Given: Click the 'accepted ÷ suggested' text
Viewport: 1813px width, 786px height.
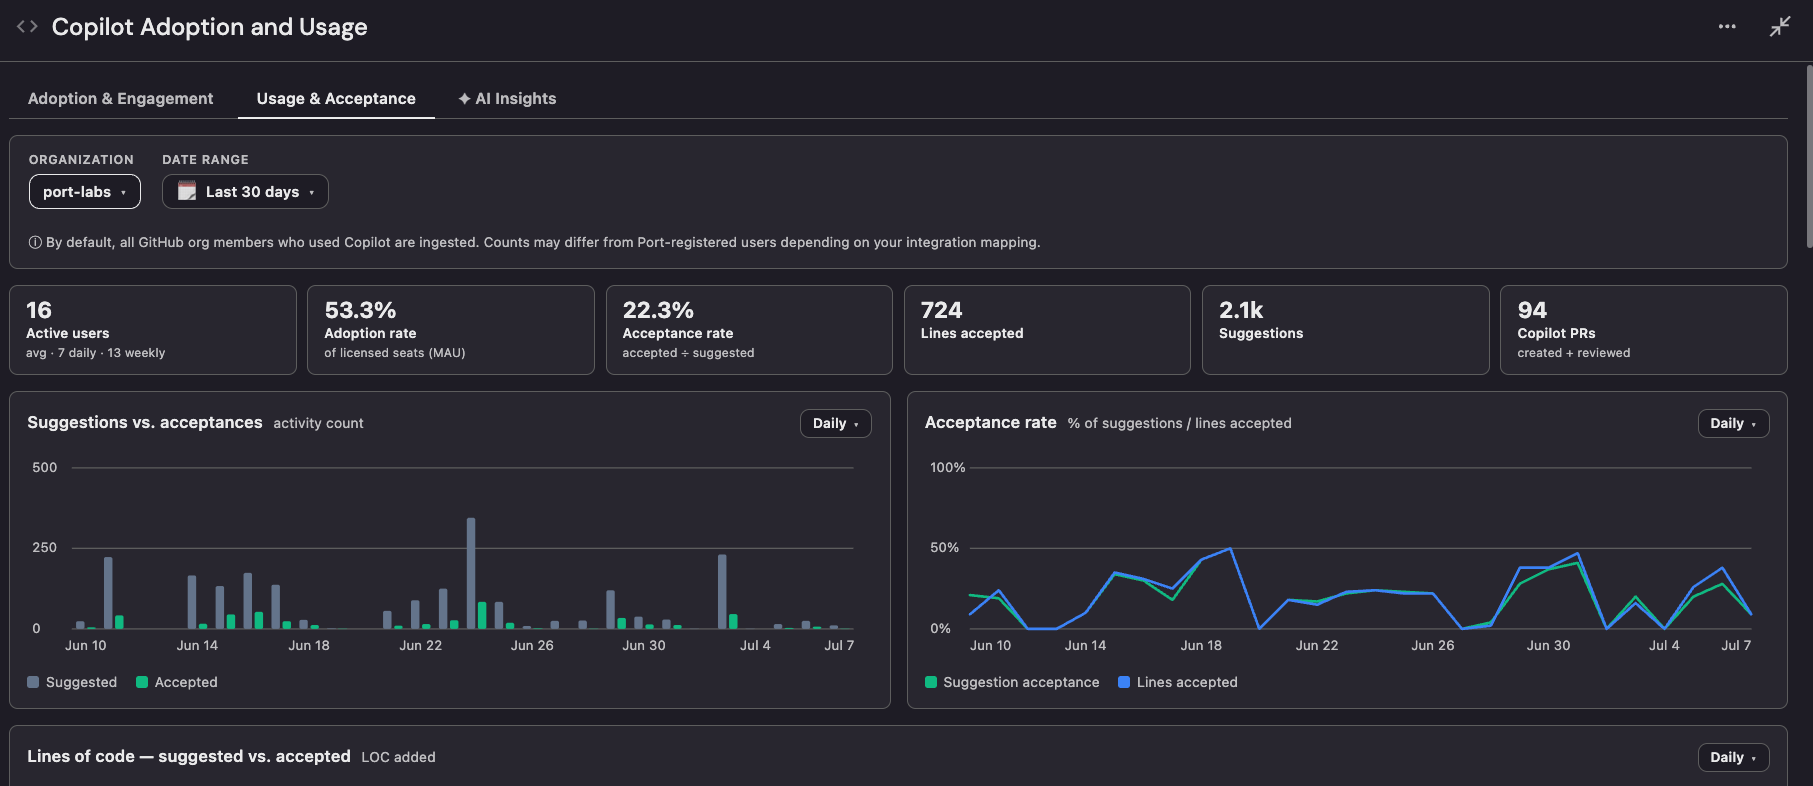Looking at the screenshot, I should click(689, 353).
